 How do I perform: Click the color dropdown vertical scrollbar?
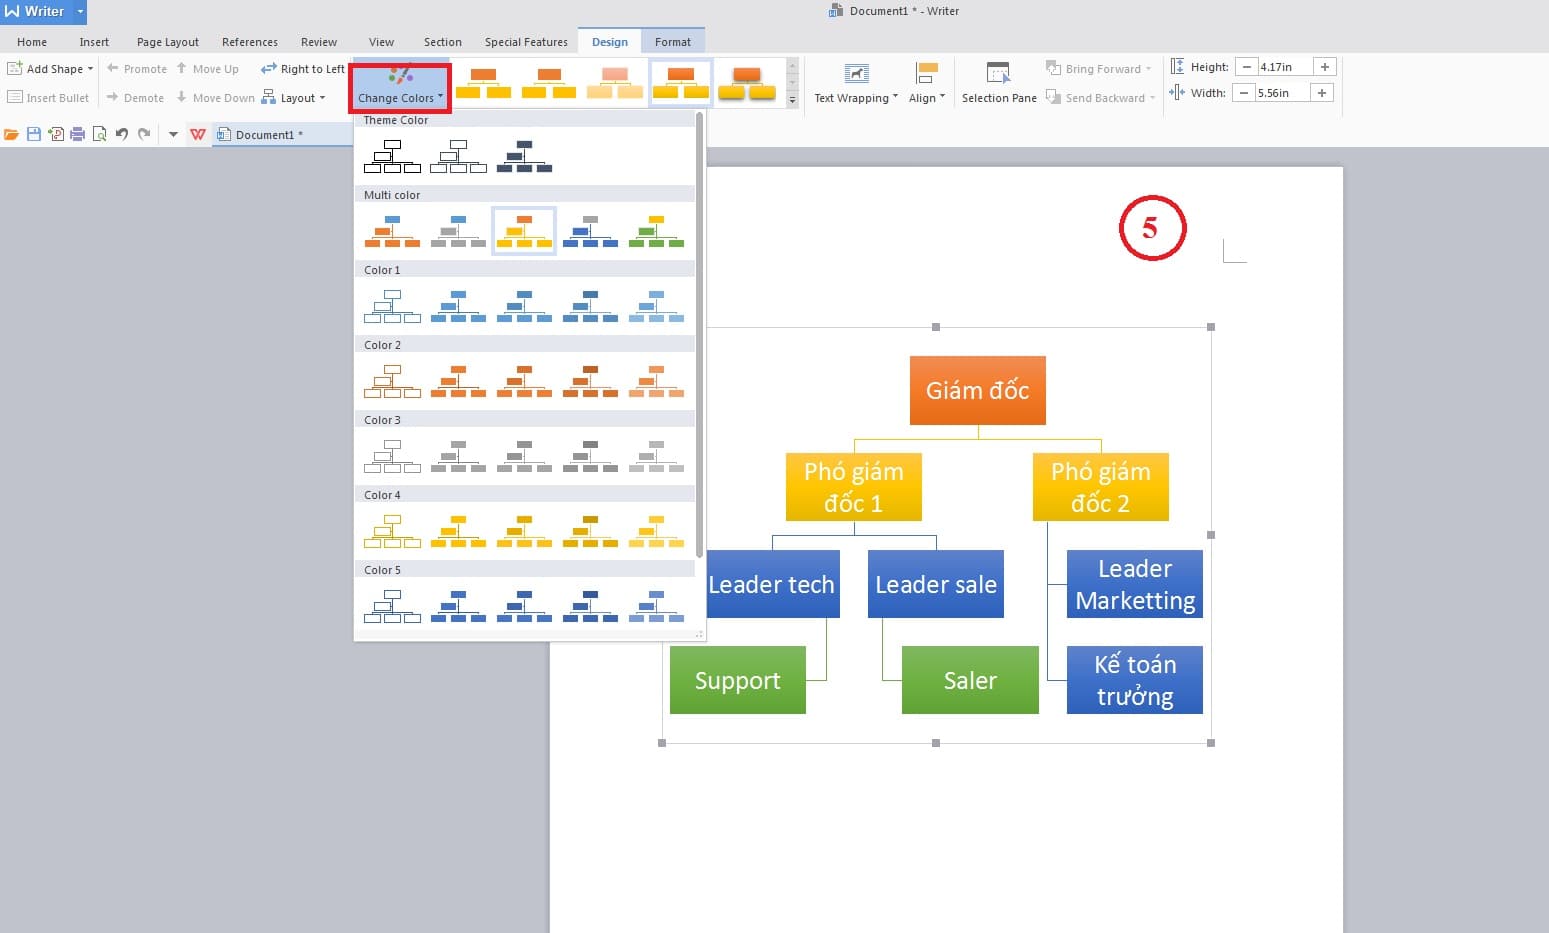click(699, 335)
